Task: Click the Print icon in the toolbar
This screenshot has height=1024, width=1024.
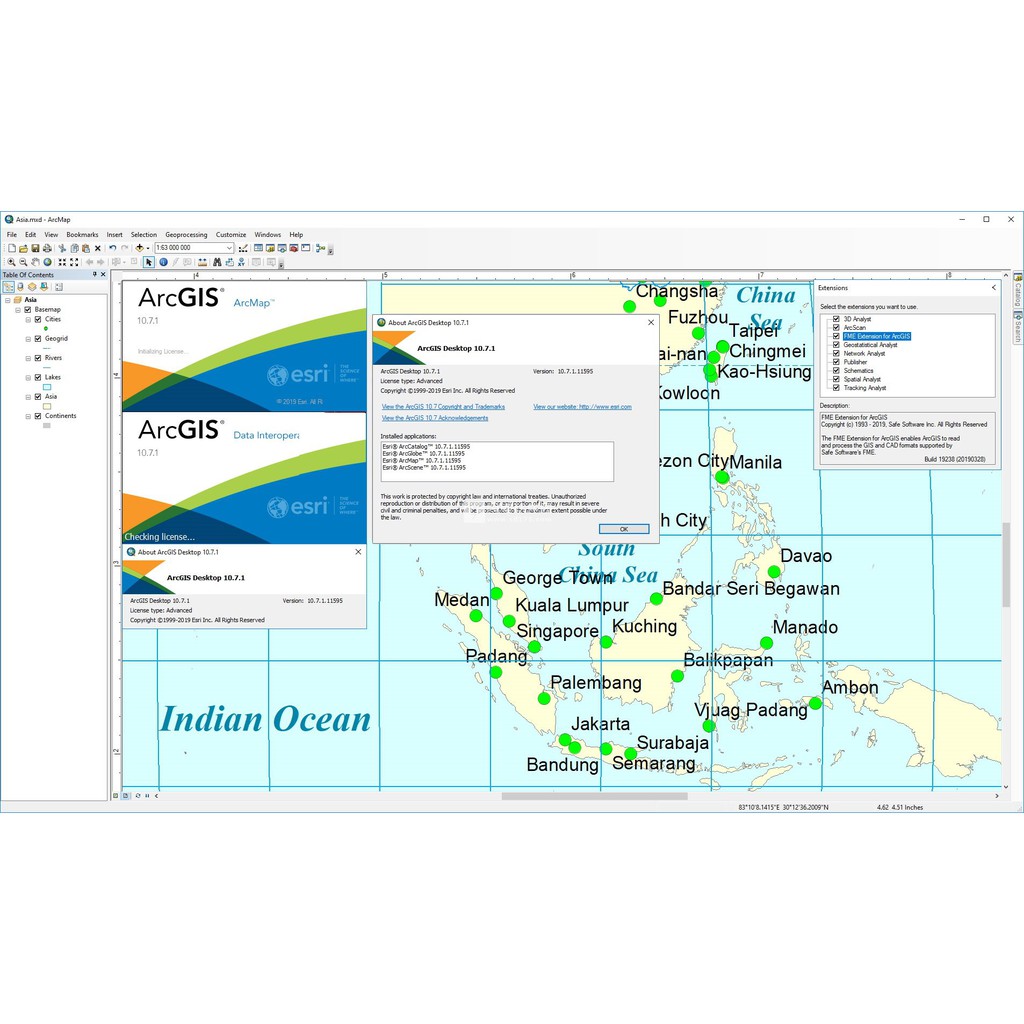Action: [47, 248]
